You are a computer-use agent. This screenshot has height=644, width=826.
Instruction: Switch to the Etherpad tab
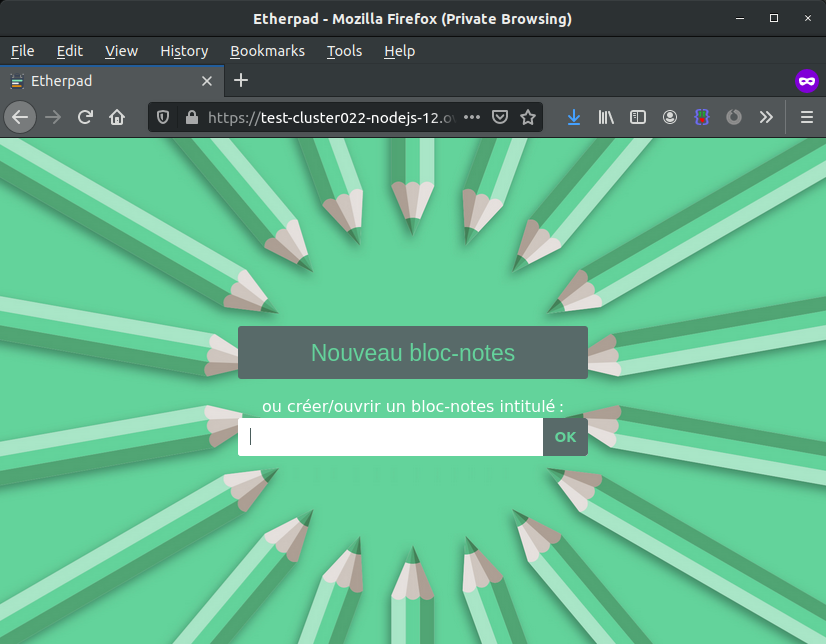click(x=100, y=81)
